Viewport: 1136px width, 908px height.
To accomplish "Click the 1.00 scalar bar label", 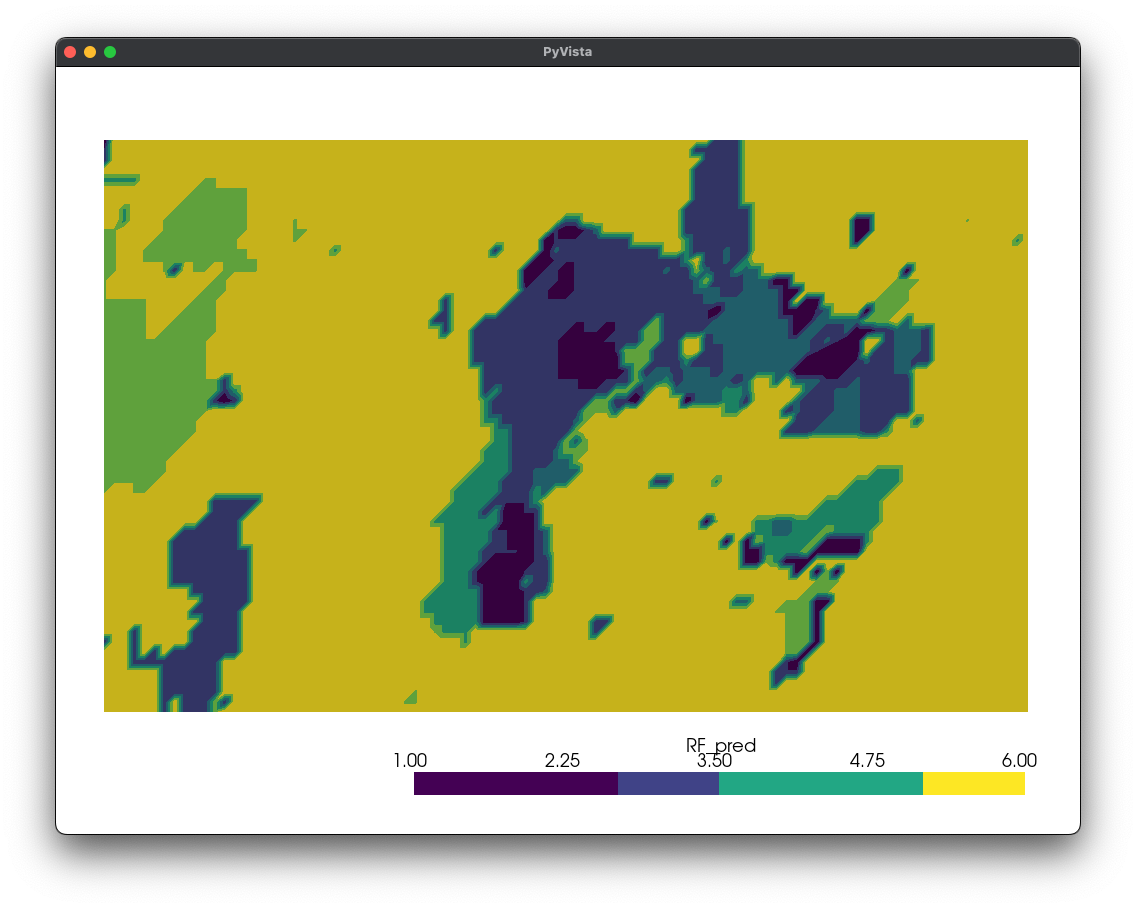I will (x=411, y=761).
